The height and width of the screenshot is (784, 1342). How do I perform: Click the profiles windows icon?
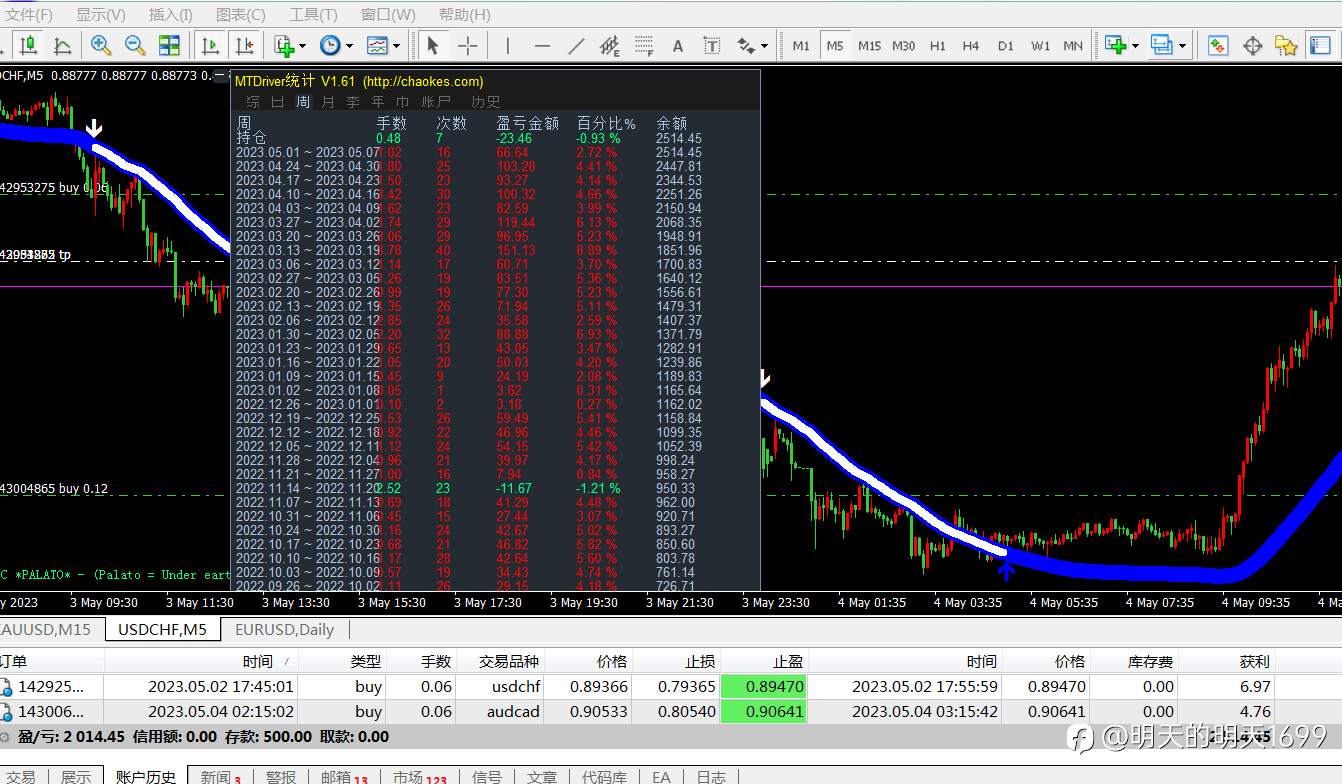tap(1161, 45)
